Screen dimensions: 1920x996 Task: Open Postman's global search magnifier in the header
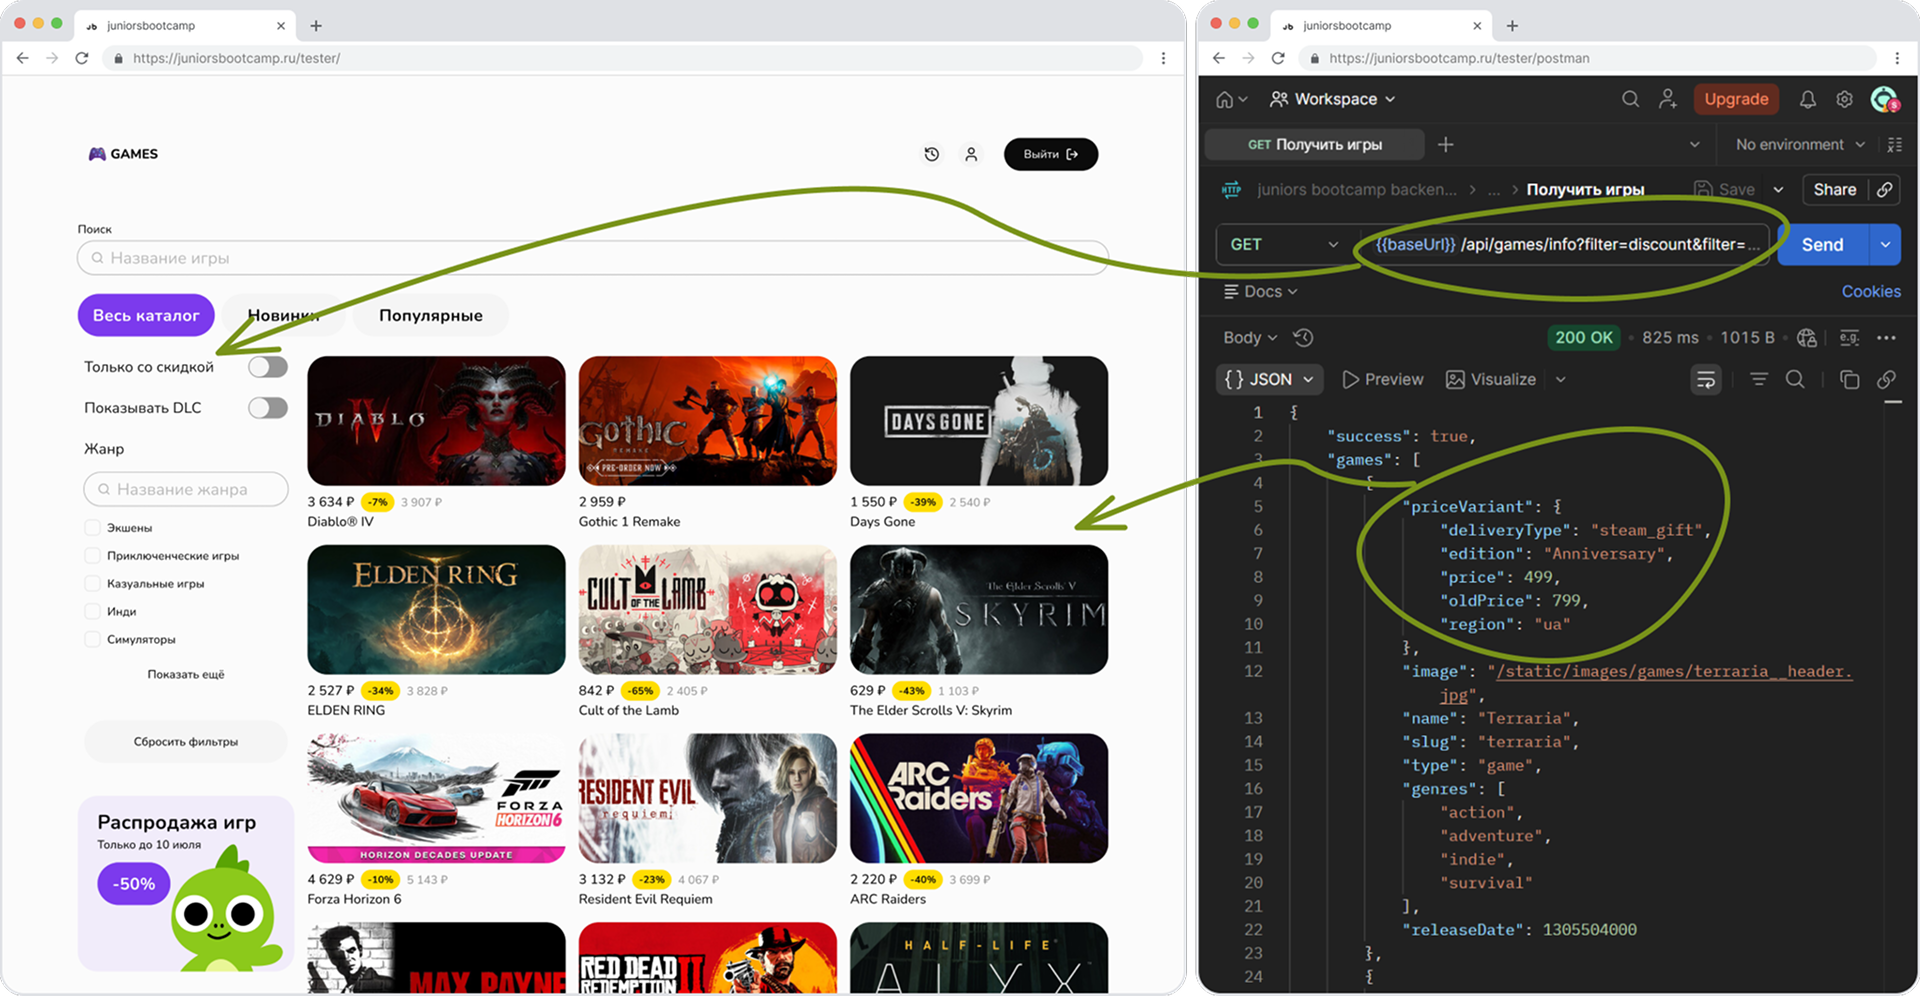[x=1630, y=99]
